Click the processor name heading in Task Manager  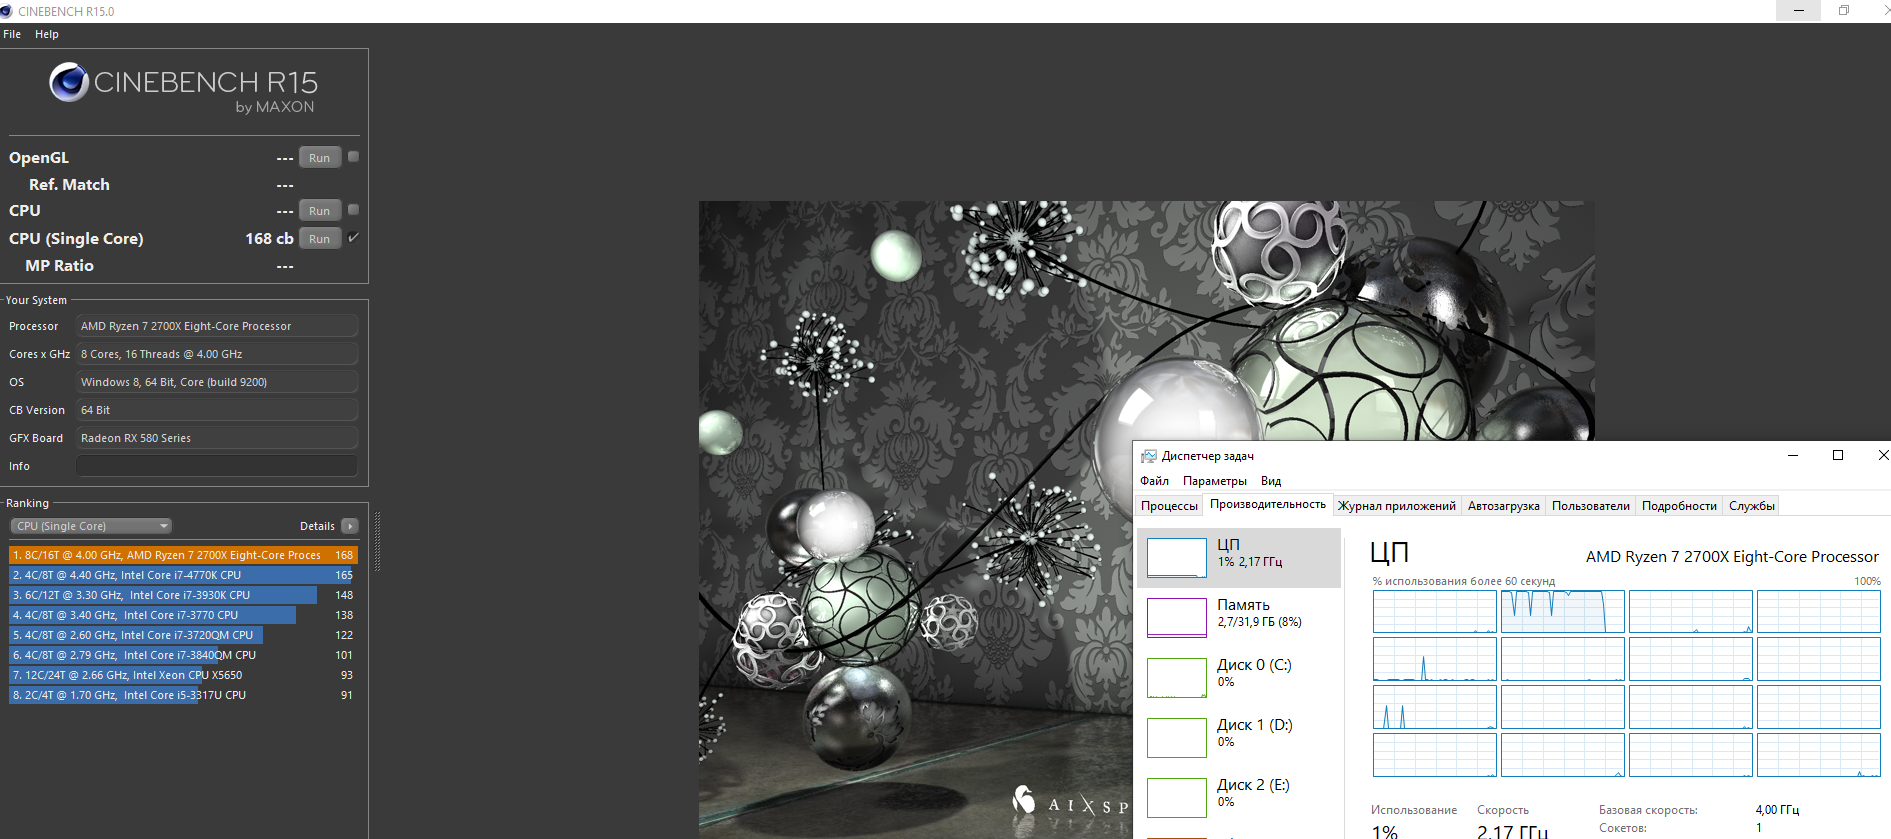coord(1732,557)
